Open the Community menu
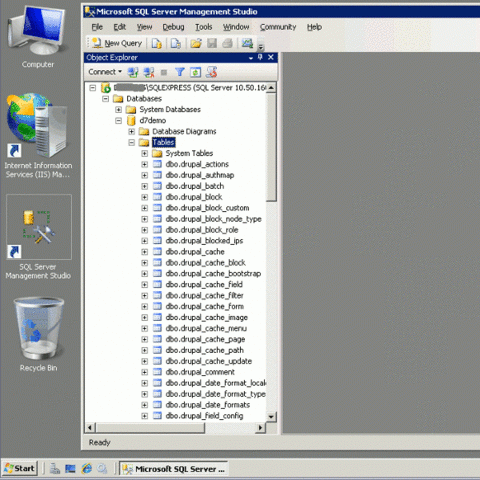The width and height of the screenshot is (480, 480). click(x=278, y=27)
